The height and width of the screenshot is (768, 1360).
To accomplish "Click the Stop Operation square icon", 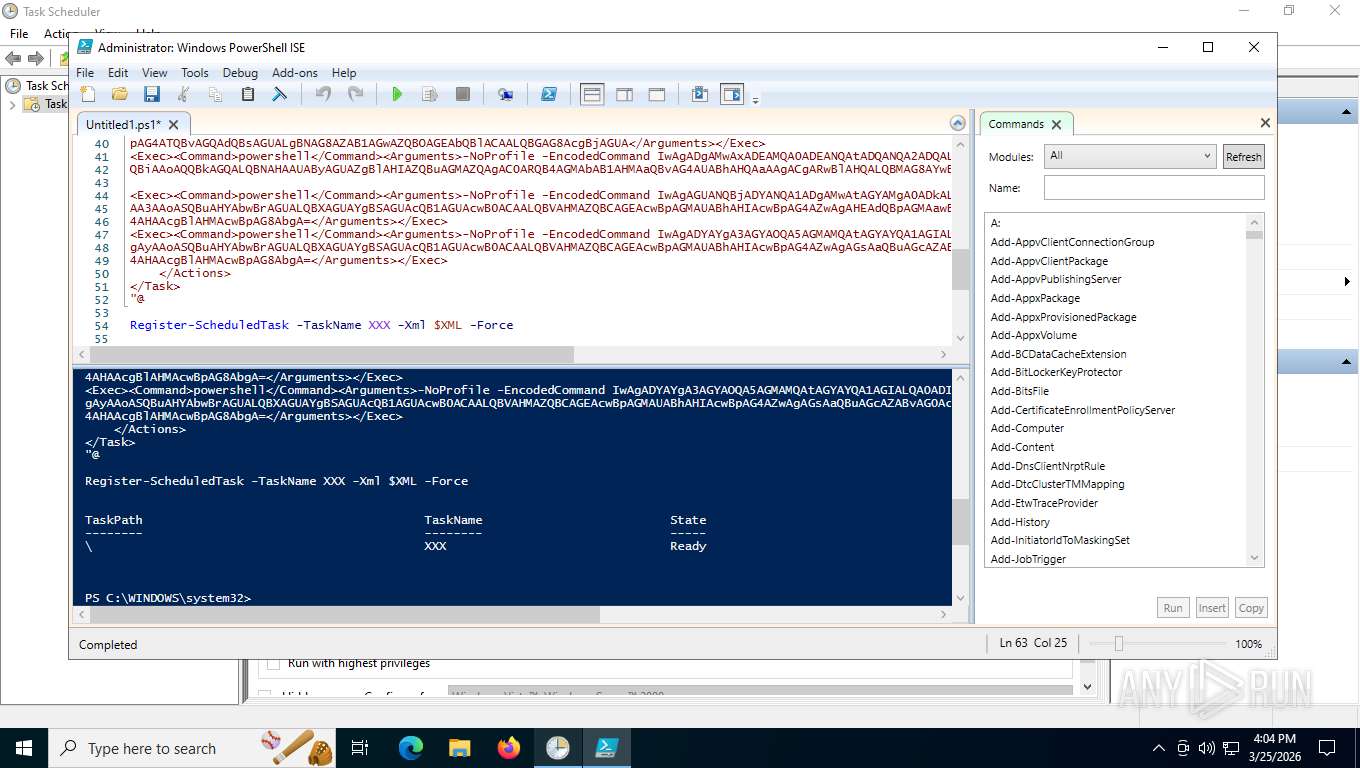I will pos(462,94).
